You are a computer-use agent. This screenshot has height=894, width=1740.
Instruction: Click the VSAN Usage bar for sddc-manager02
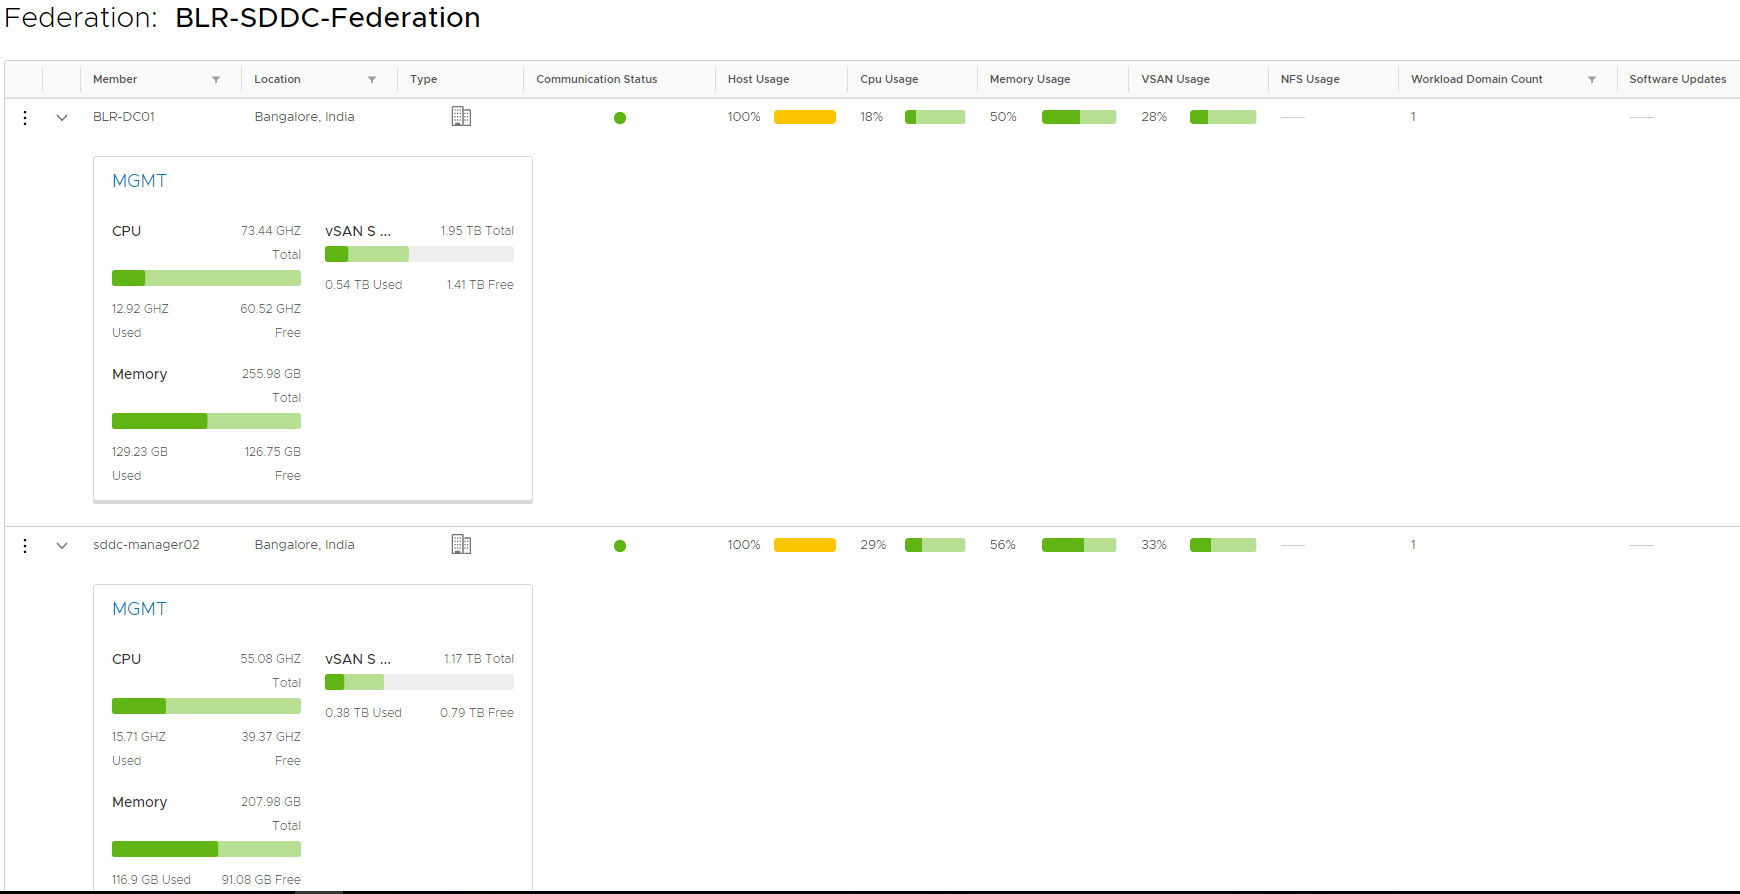[1223, 545]
